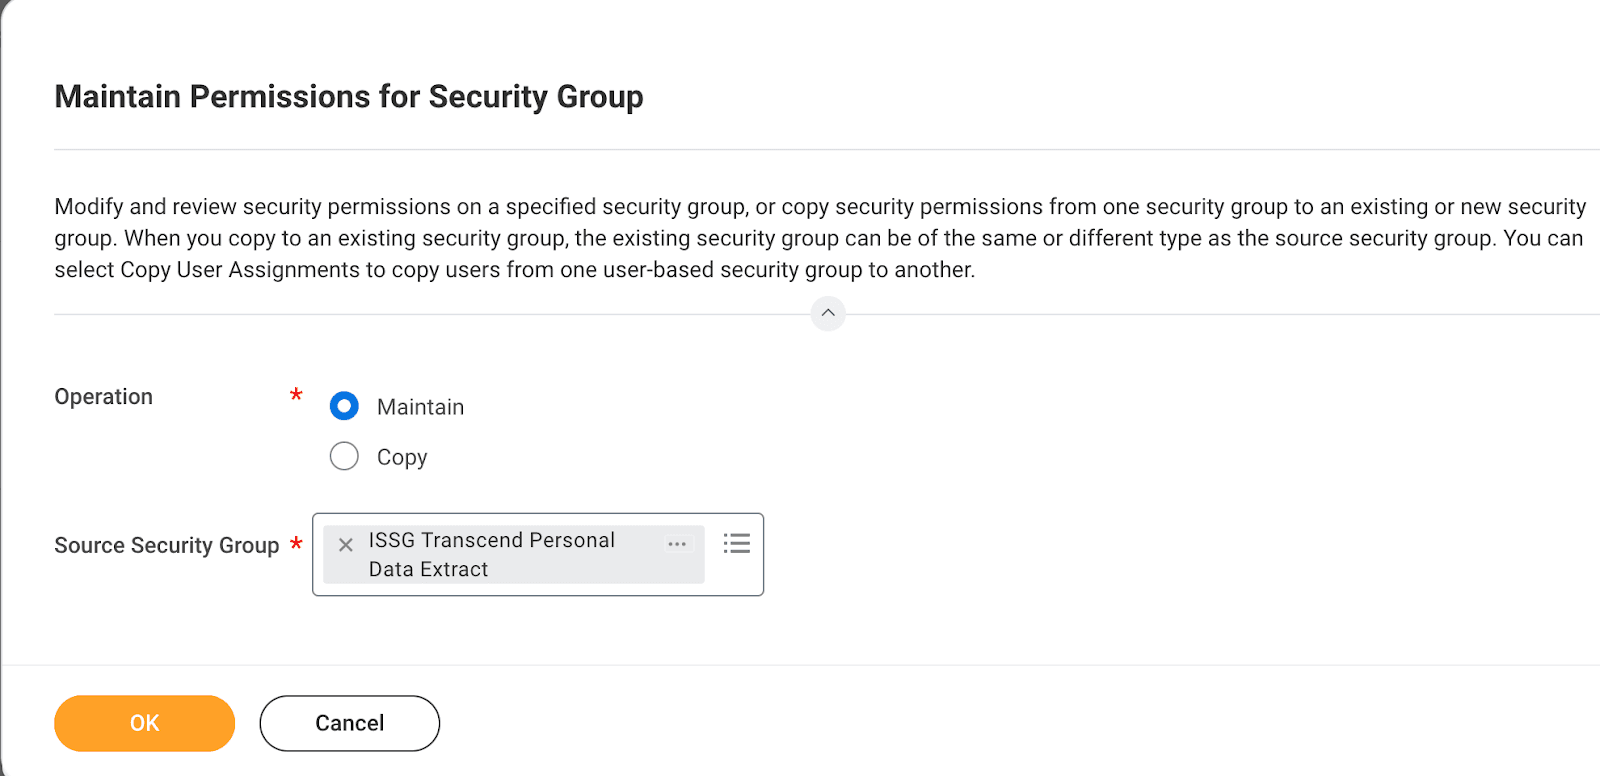Click the Operation field label
This screenshot has width=1600, height=776.
tap(103, 396)
